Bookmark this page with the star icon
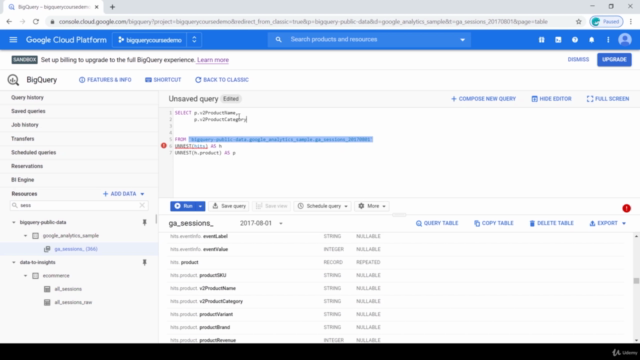Viewport: 640px width, 360px height. pyautogui.click(x=578, y=22)
